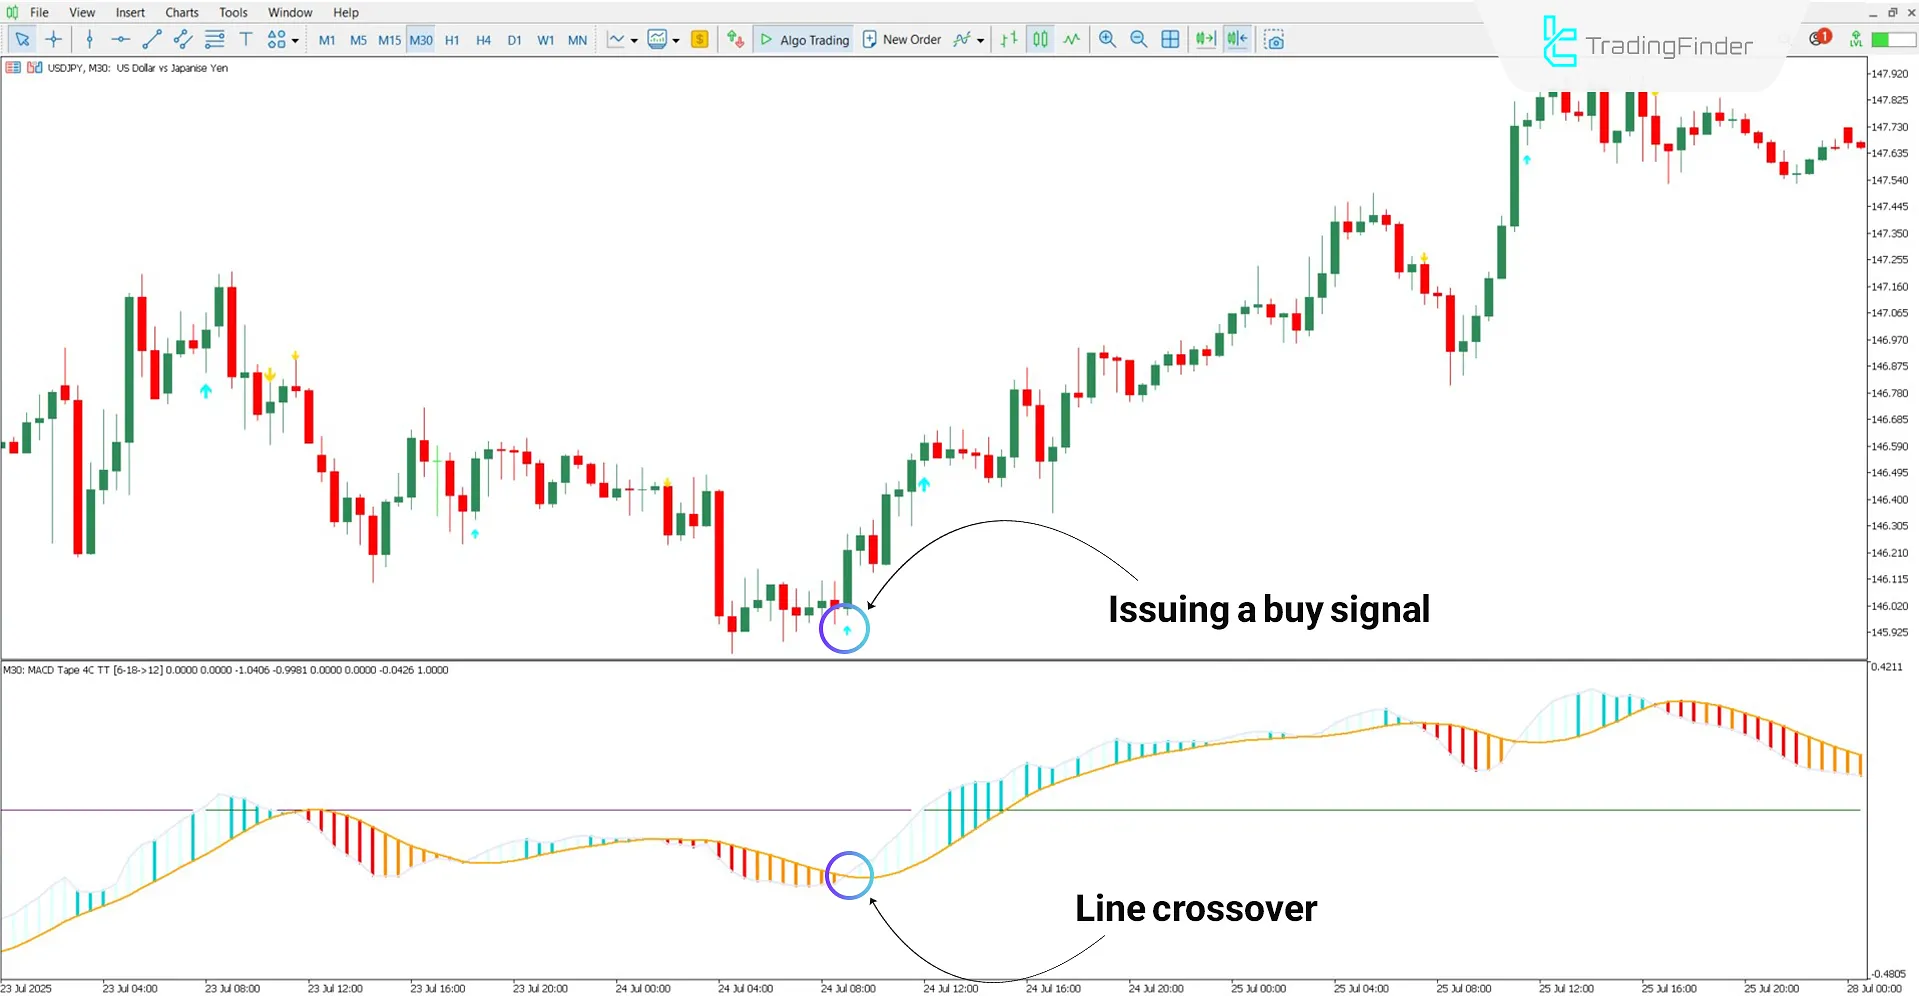Click the Algo Trading button

(x=804, y=40)
